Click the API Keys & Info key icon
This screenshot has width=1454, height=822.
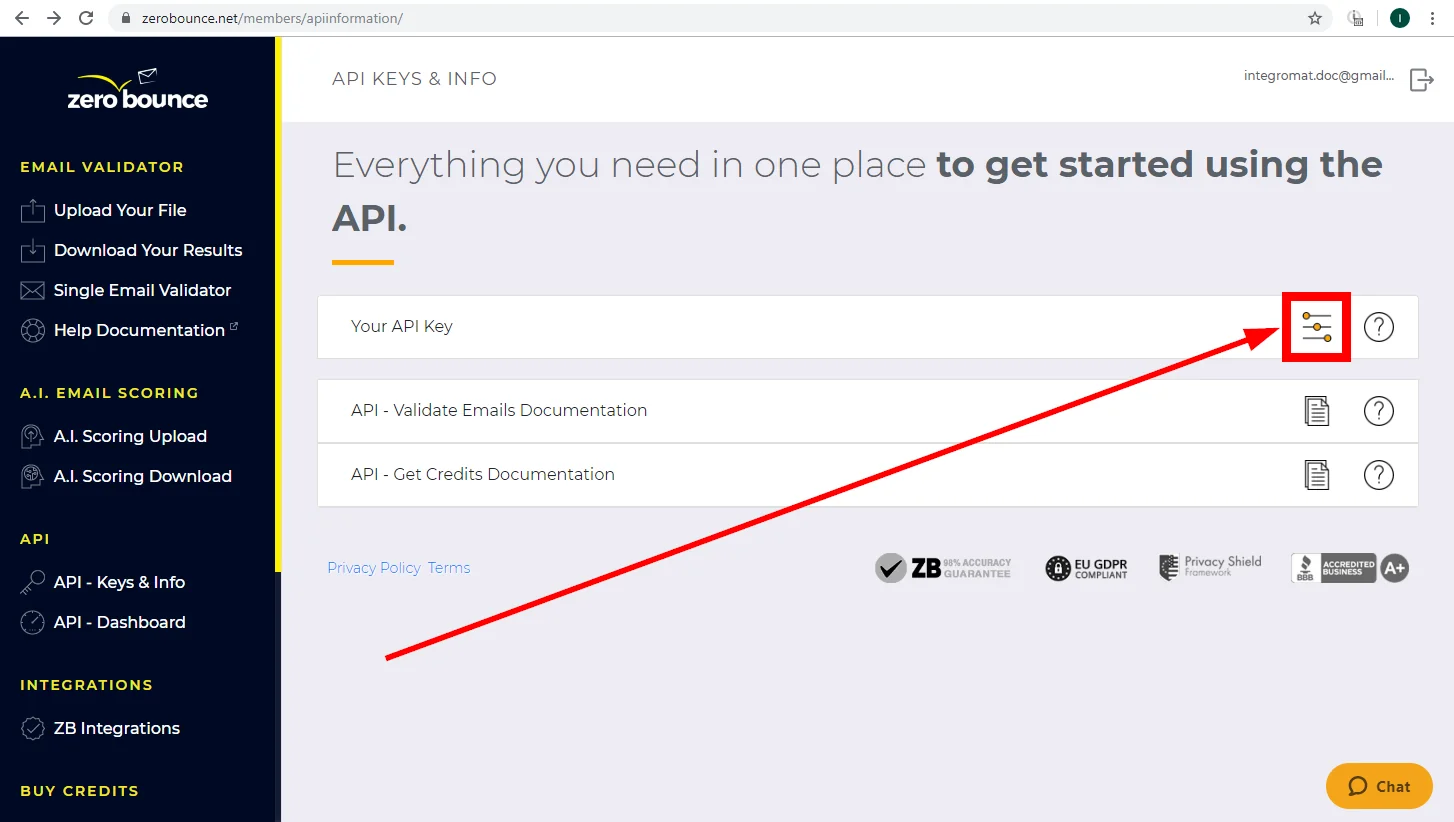click(x=33, y=582)
